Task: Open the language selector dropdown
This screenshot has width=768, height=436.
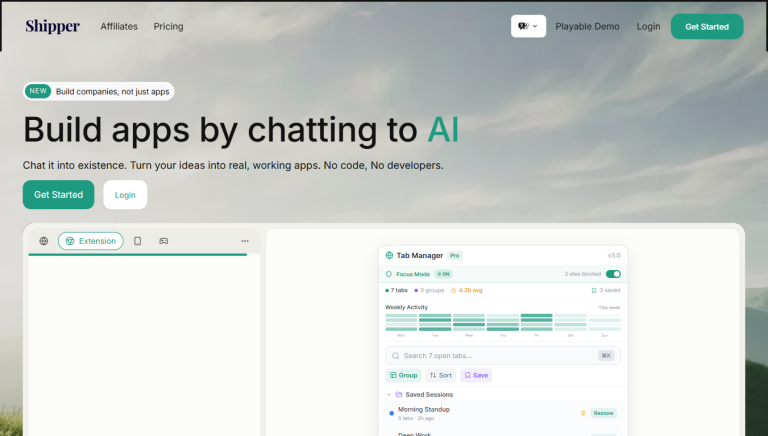Action: pos(528,26)
